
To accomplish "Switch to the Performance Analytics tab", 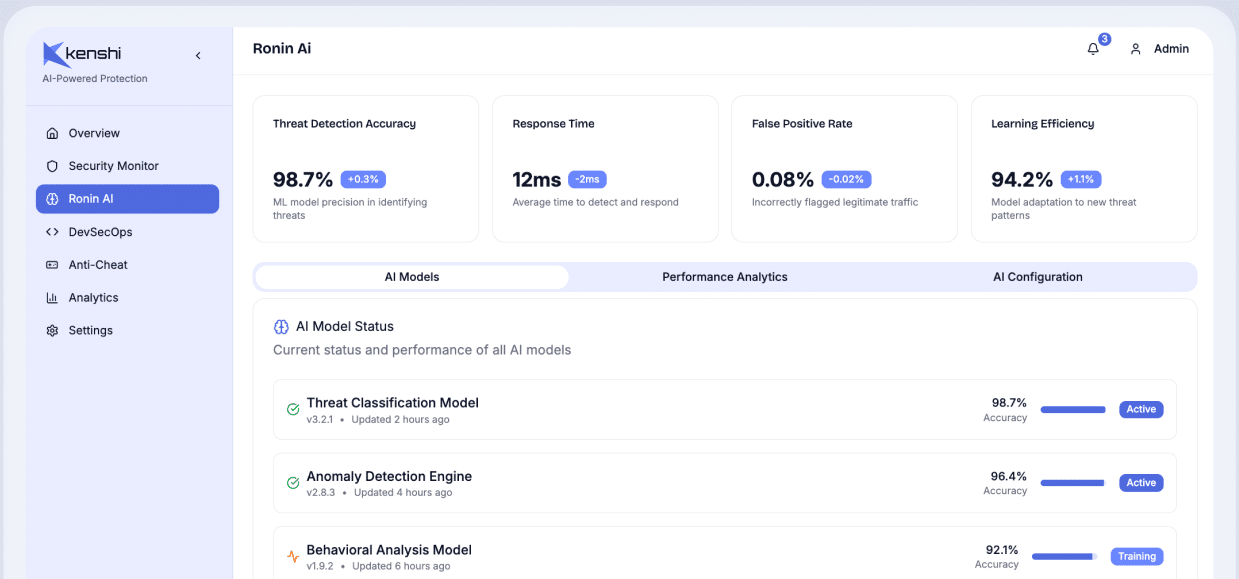I will [724, 277].
